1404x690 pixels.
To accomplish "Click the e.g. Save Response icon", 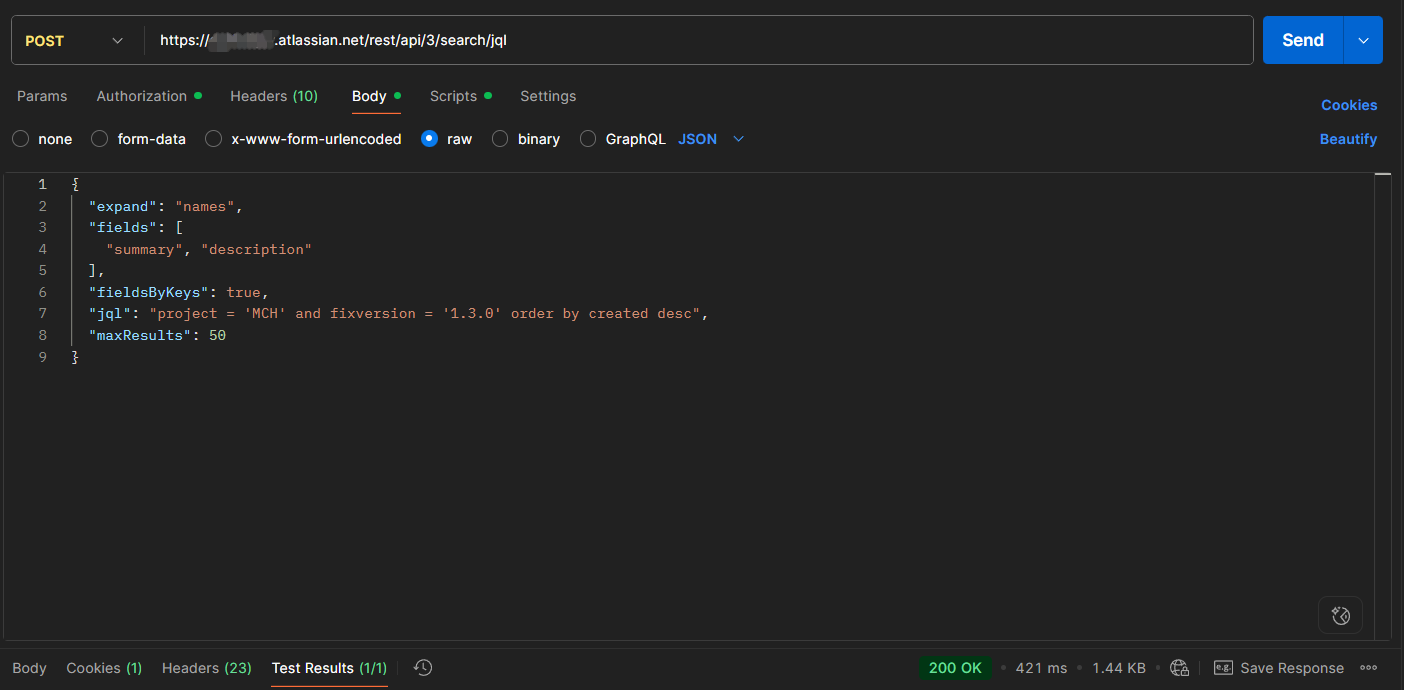I will click(1222, 668).
